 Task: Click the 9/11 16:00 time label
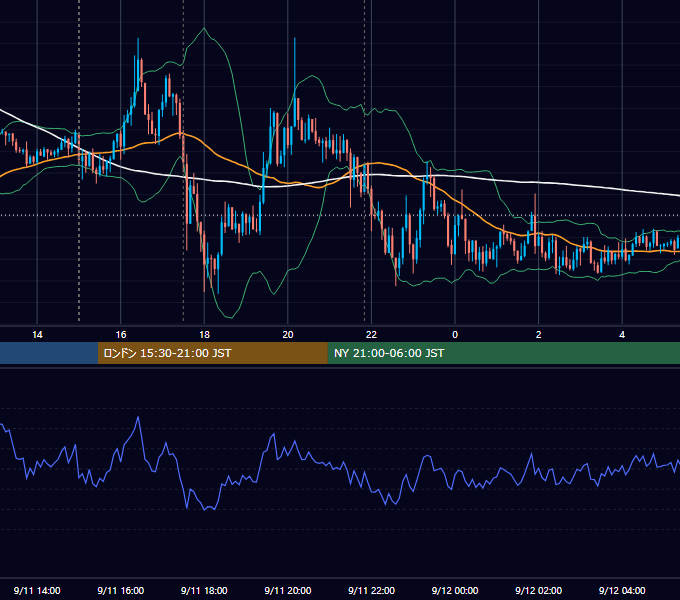pyautogui.click(x=121, y=590)
